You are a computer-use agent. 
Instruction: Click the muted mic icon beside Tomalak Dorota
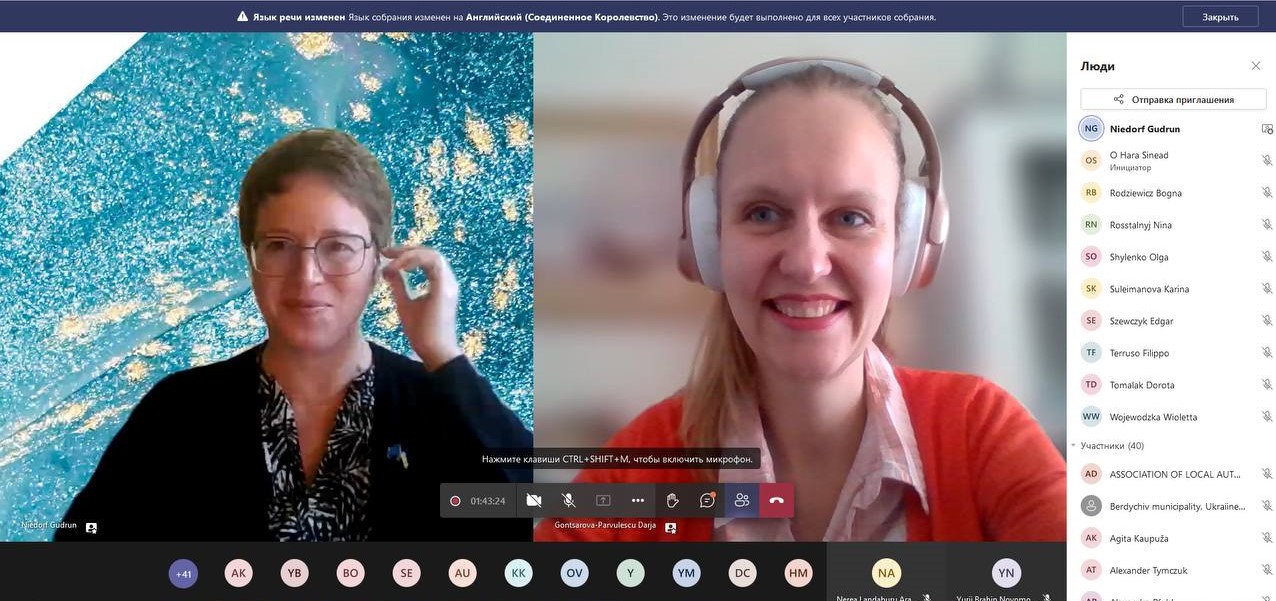(1267, 385)
